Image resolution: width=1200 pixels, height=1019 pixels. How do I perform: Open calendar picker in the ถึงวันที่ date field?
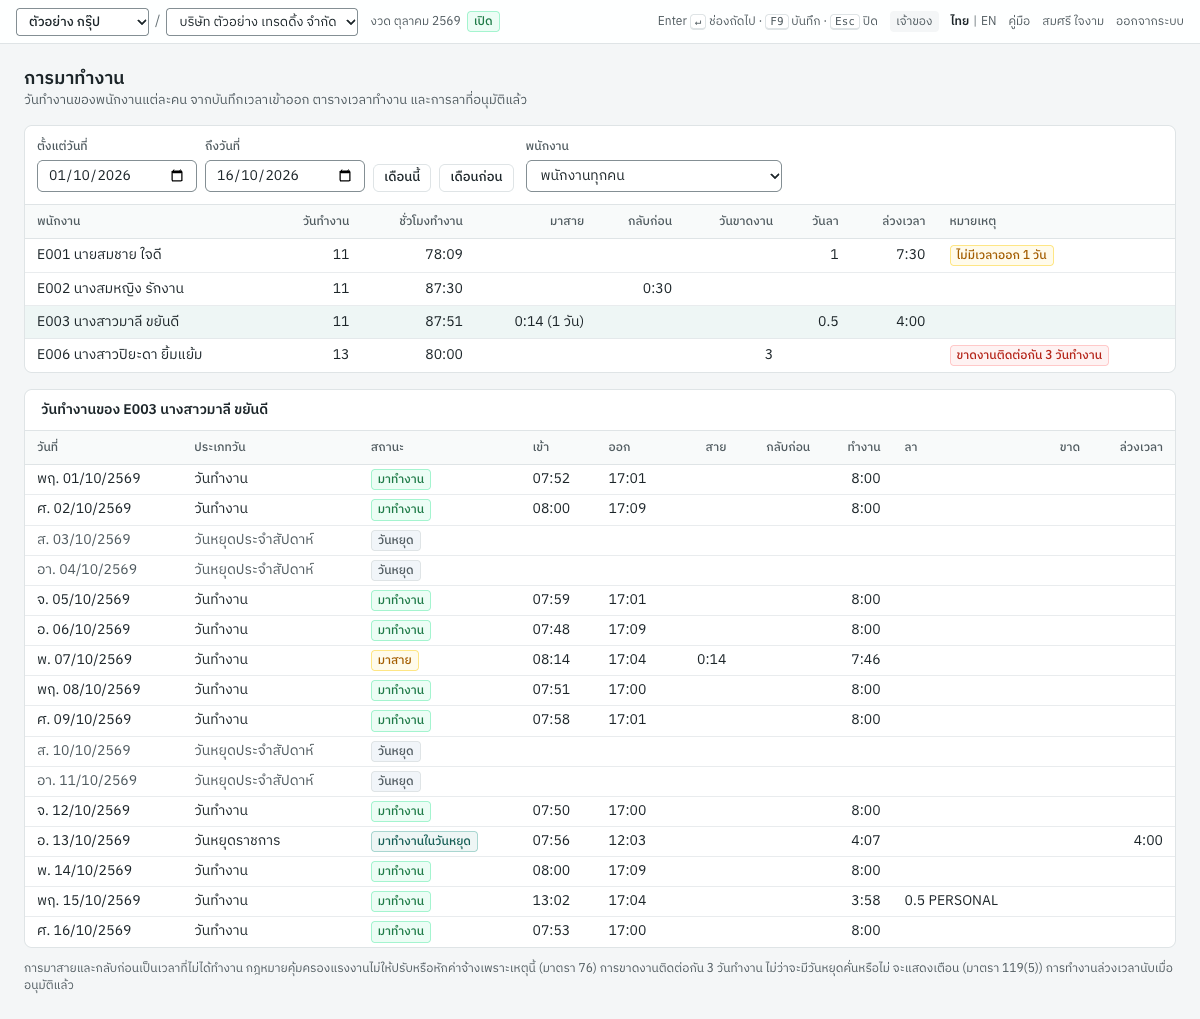pyautogui.click(x=345, y=176)
